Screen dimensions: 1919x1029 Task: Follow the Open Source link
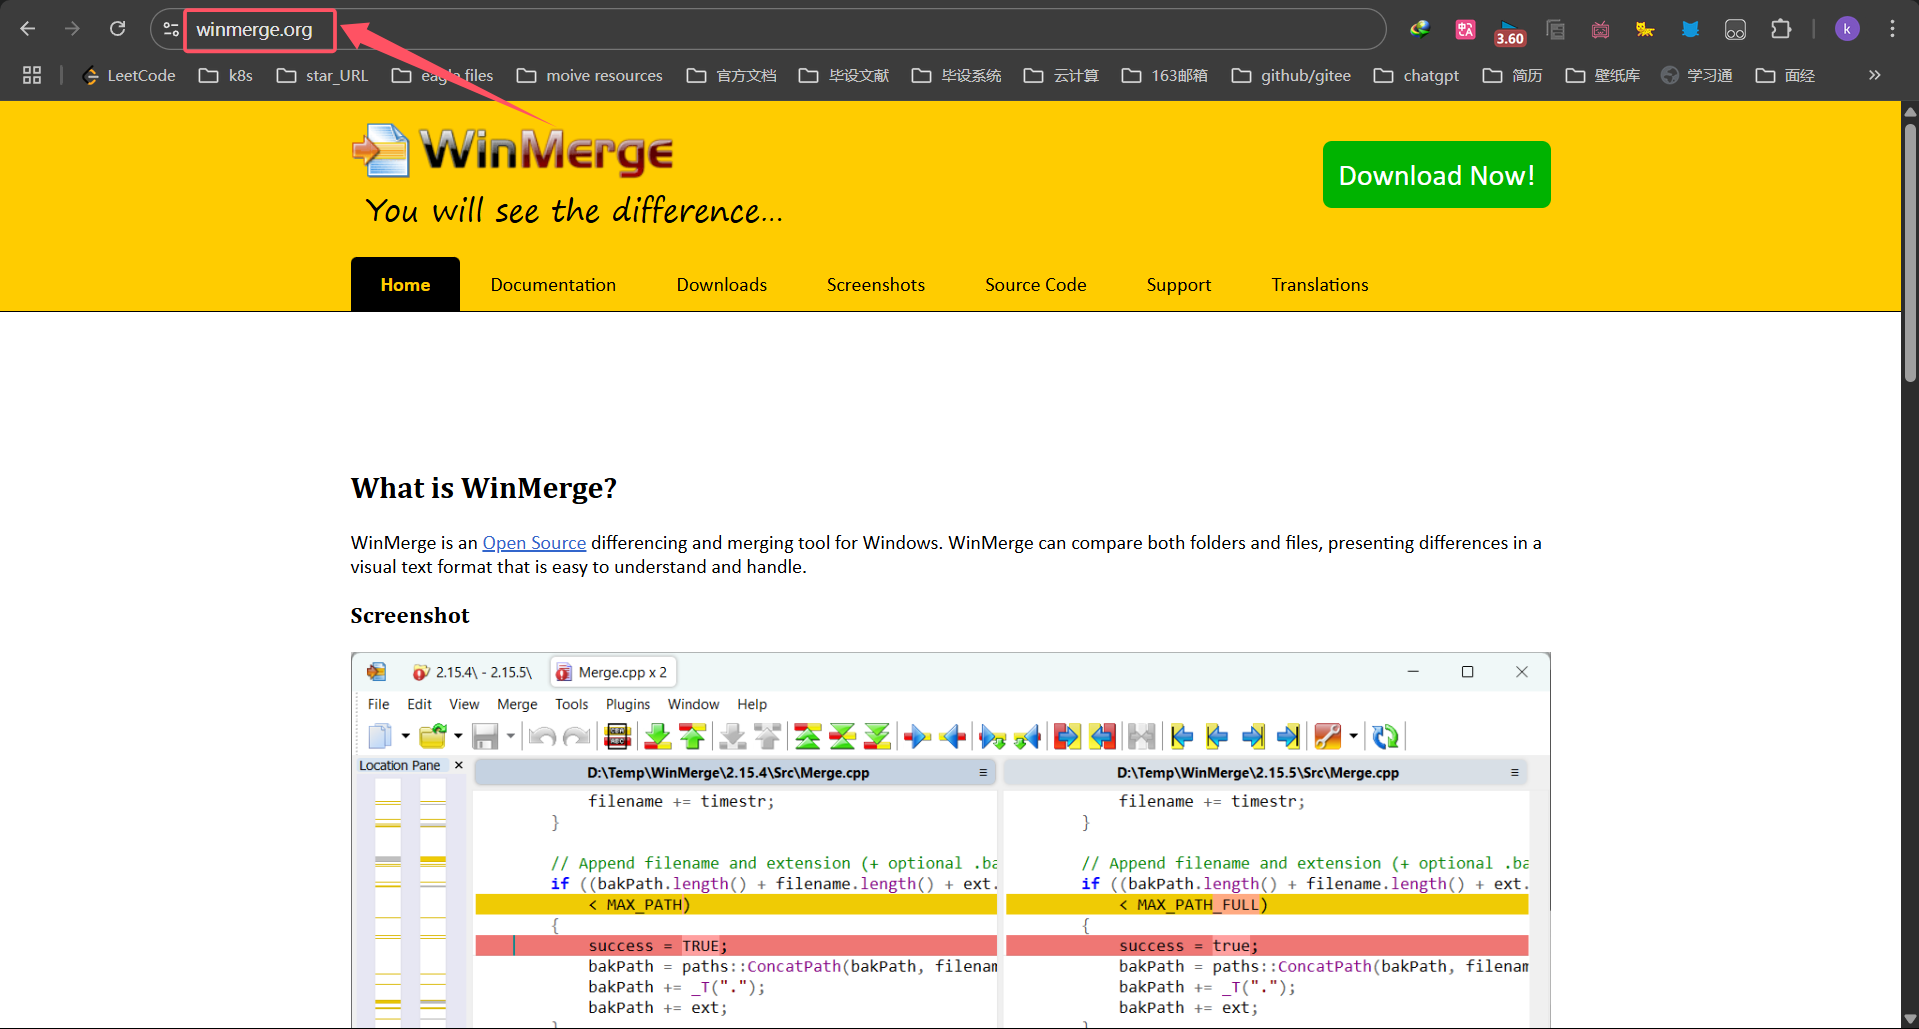click(533, 542)
